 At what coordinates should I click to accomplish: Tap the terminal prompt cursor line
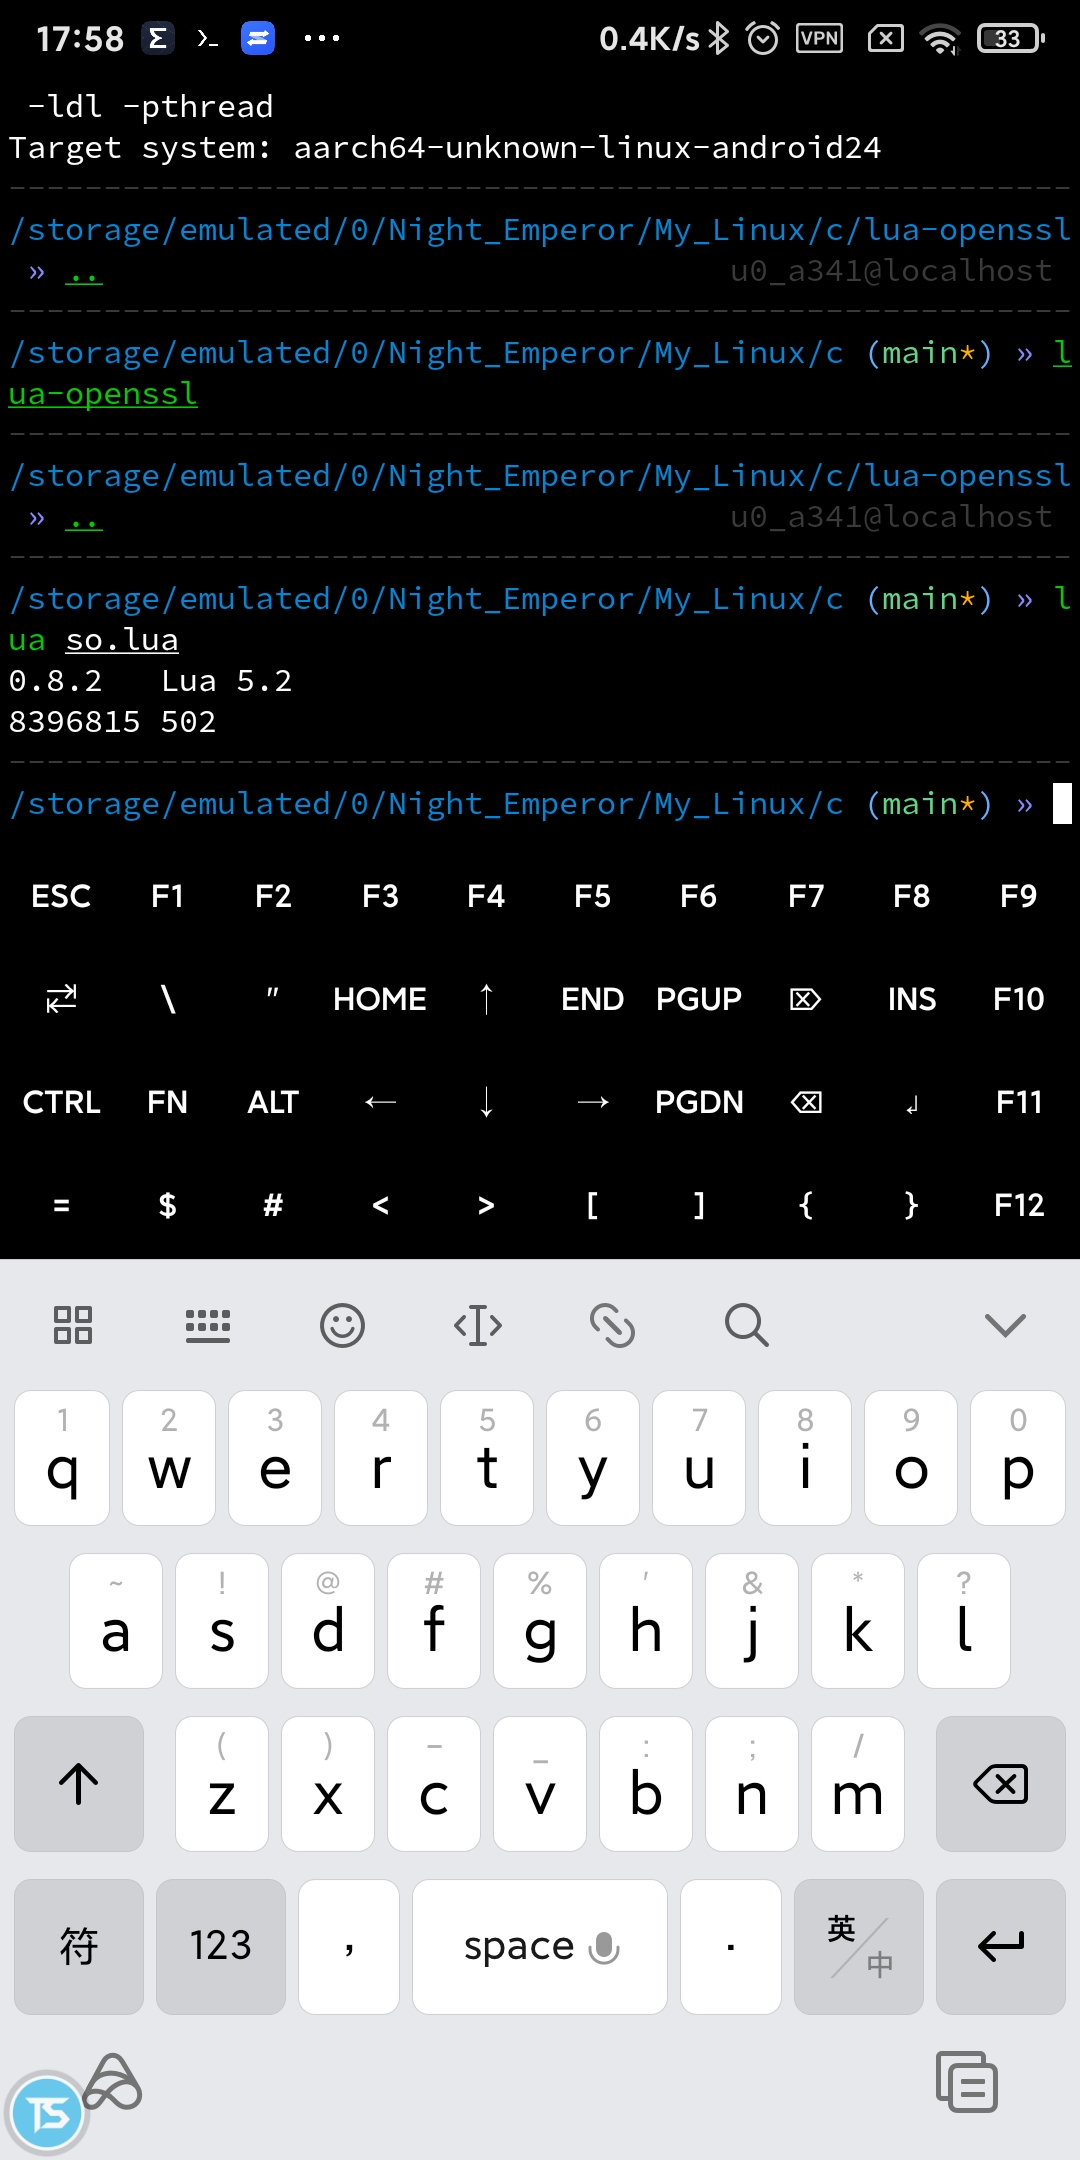[540, 804]
